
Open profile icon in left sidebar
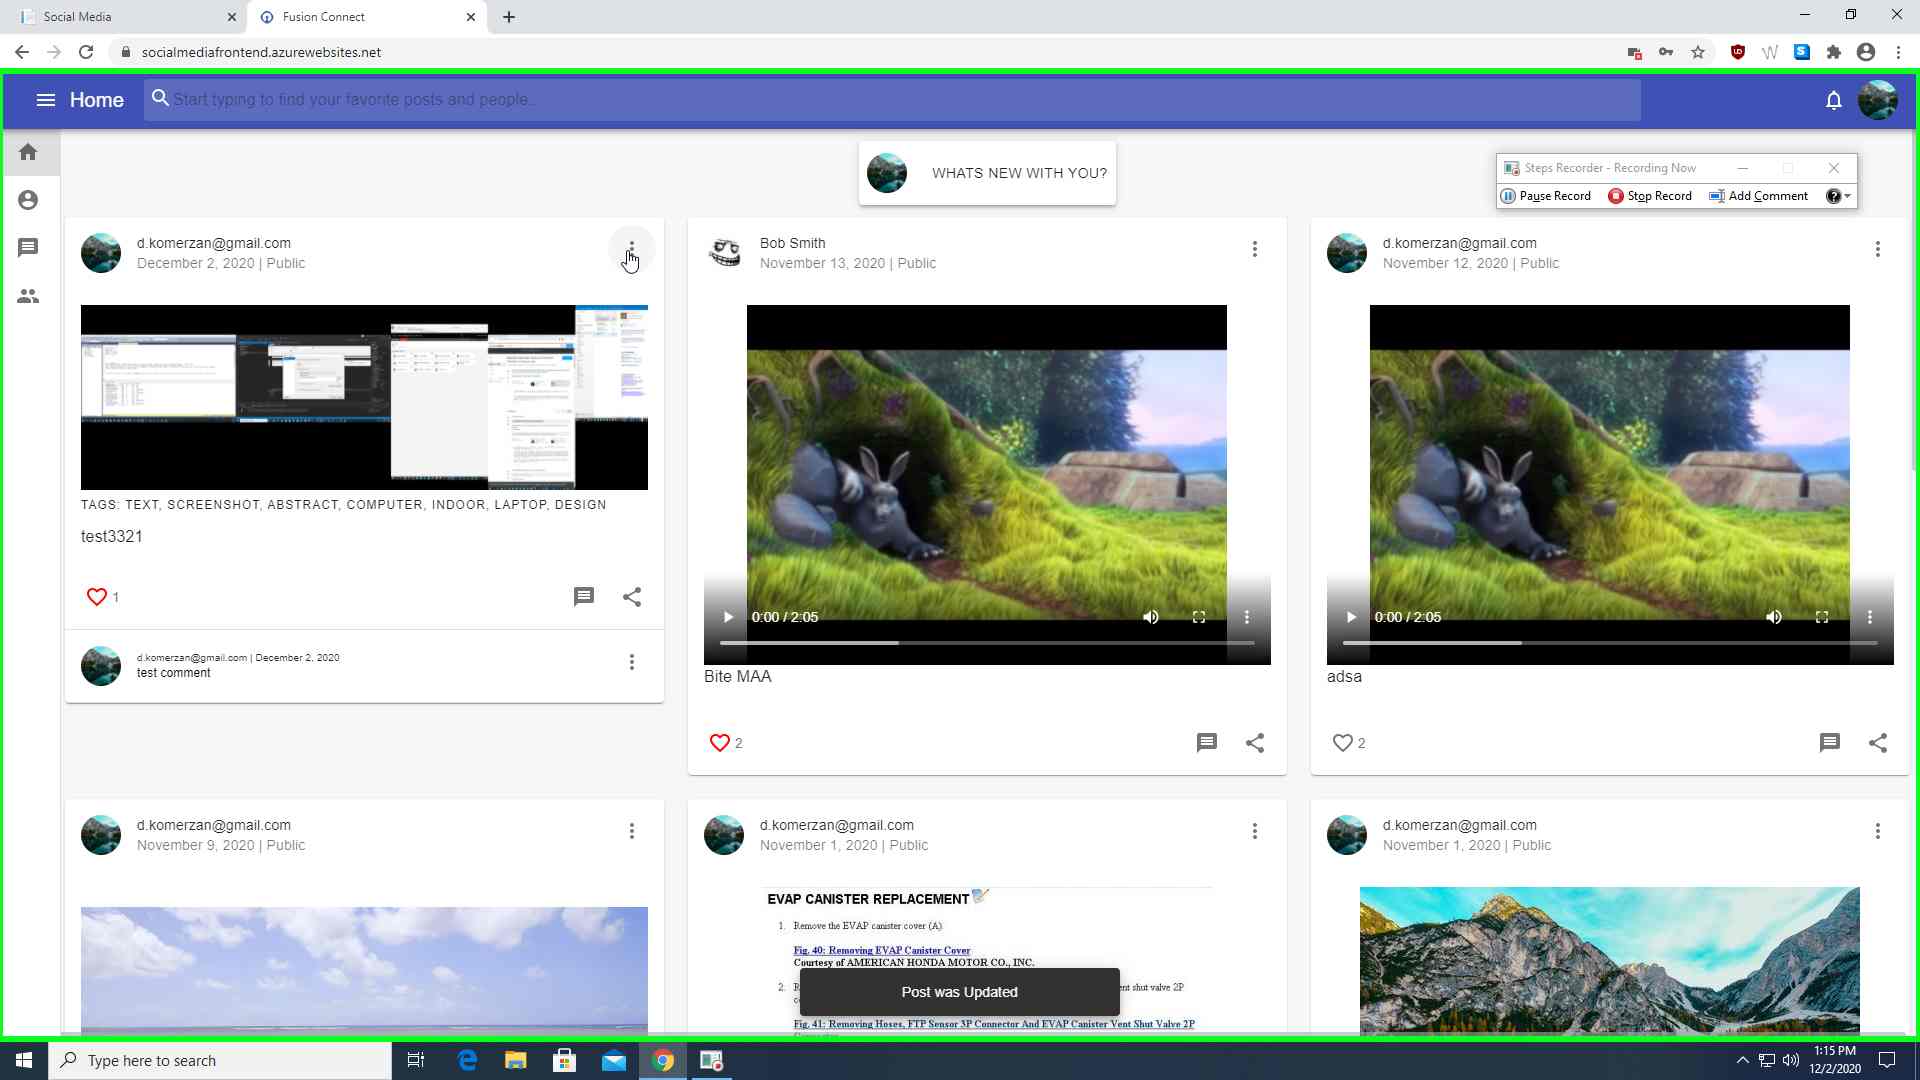point(28,200)
